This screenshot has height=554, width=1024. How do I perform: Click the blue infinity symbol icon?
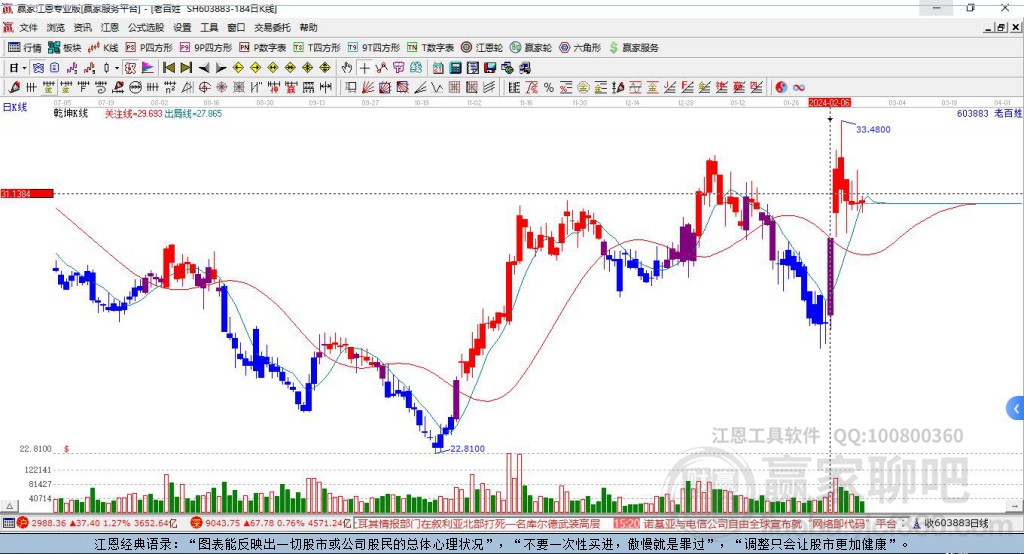tap(799, 87)
